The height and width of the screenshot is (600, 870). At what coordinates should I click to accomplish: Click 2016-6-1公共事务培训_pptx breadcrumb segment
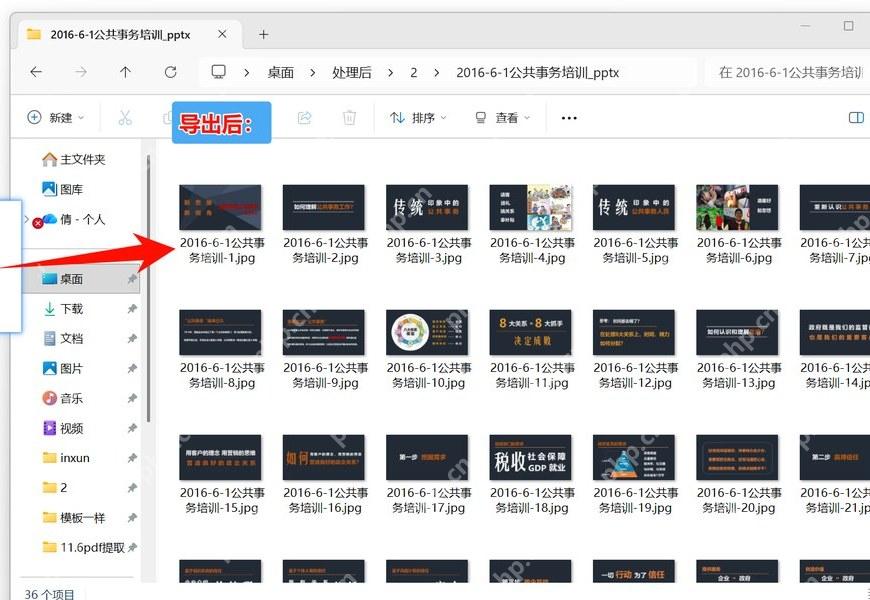pyautogui.click(x=537, y=72)
